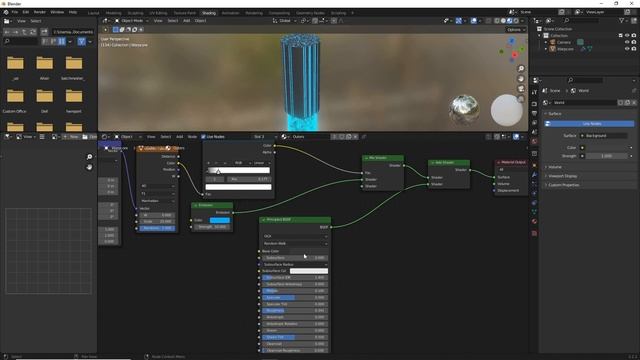The height and width of the screenshot is (360, 640).
Task: Select the Material Preview shading mode
Action: click(509, 20)
